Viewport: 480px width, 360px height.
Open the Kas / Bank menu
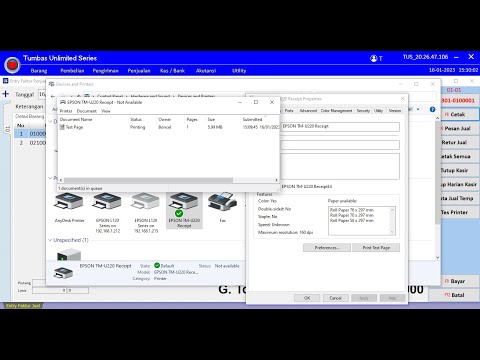point(172,71)
